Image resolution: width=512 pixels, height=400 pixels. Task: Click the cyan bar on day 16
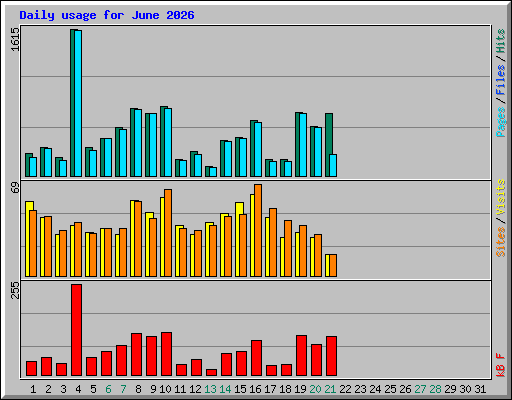[258, 149]
